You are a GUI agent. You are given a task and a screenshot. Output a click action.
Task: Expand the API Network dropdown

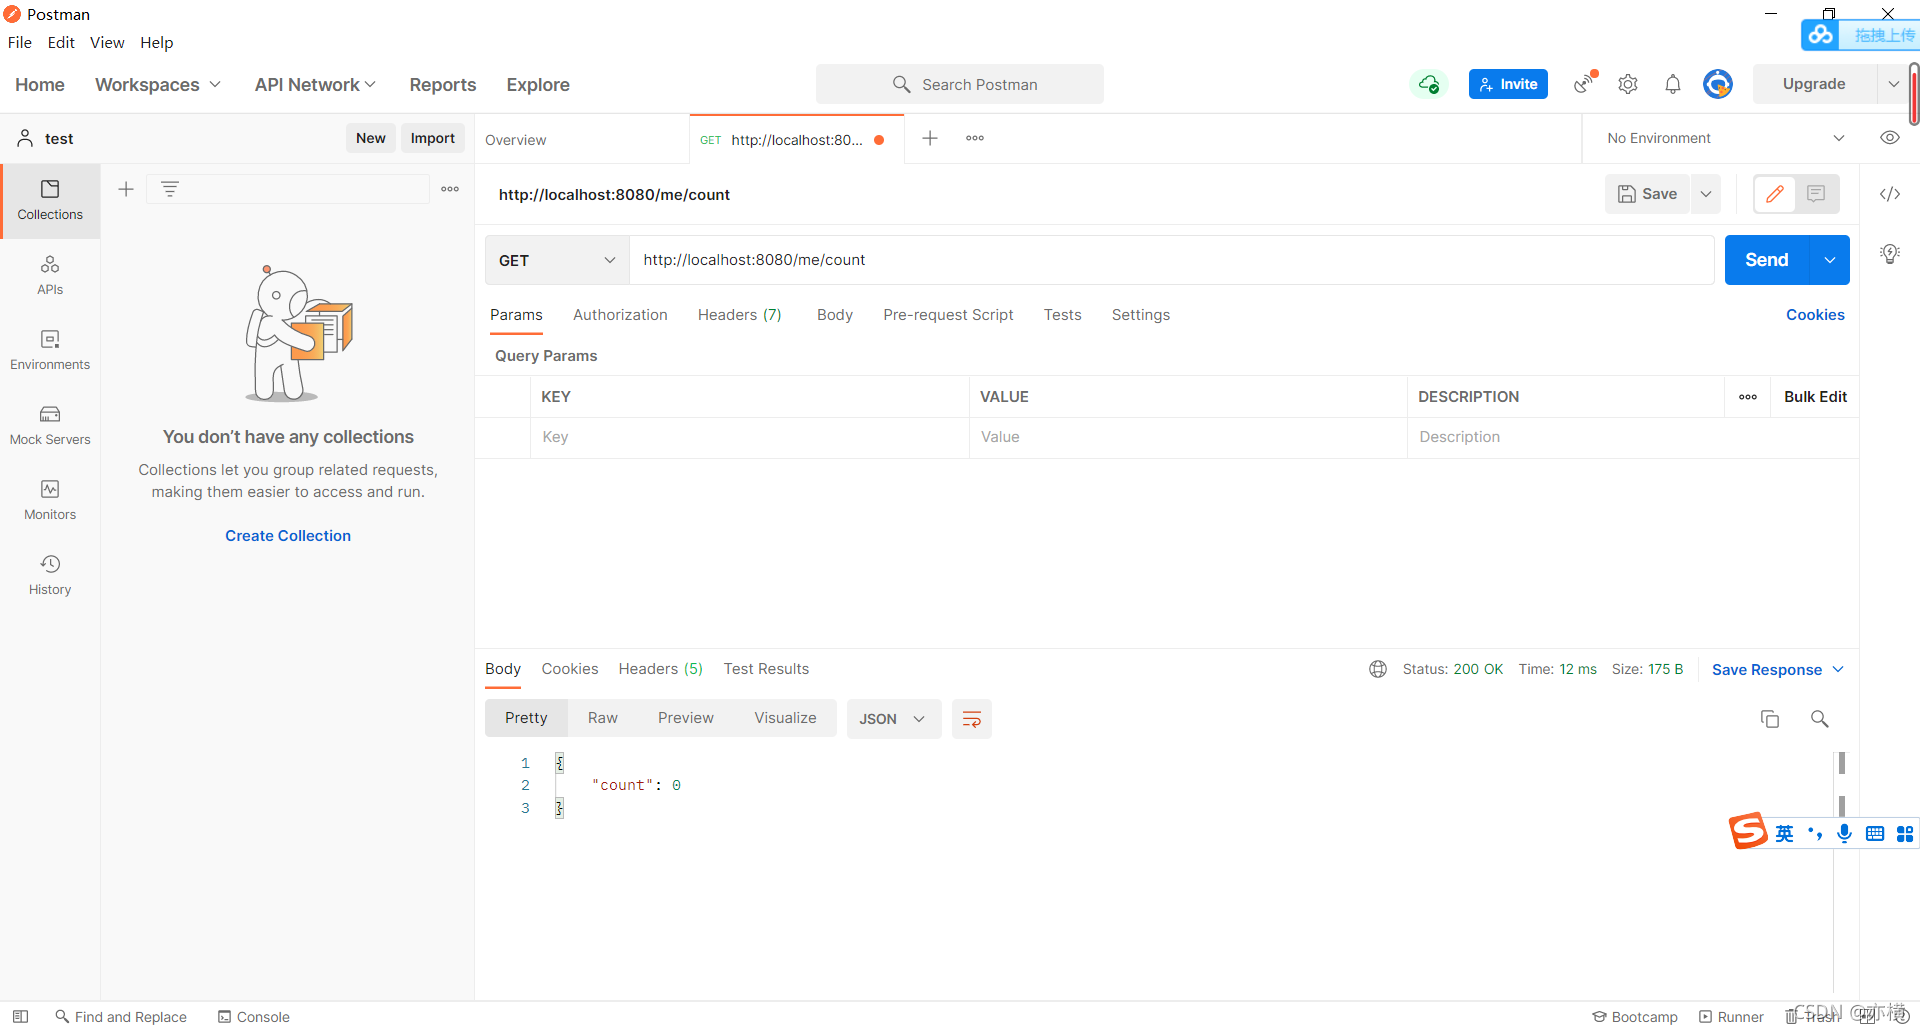(315, 85)
